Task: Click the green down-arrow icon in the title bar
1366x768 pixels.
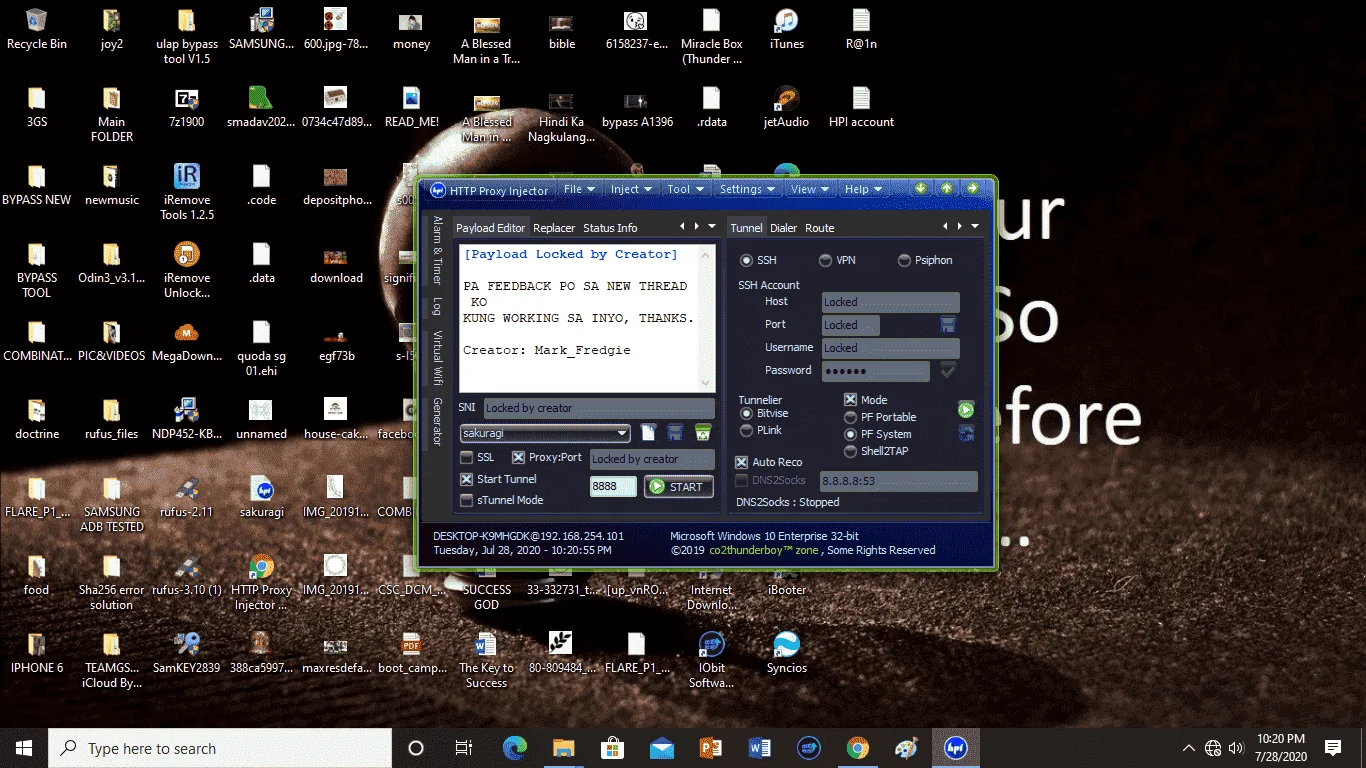Action: (921, 188)
